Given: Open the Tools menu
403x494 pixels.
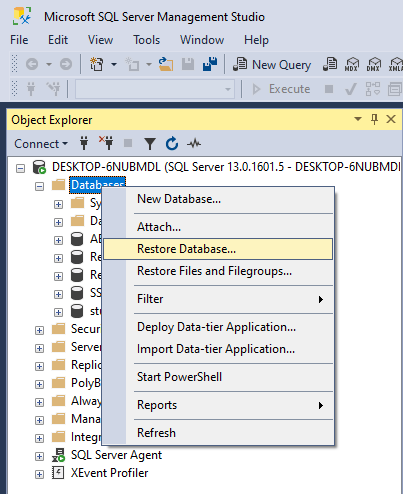Looking at the screenshot, I should point(147,40).
